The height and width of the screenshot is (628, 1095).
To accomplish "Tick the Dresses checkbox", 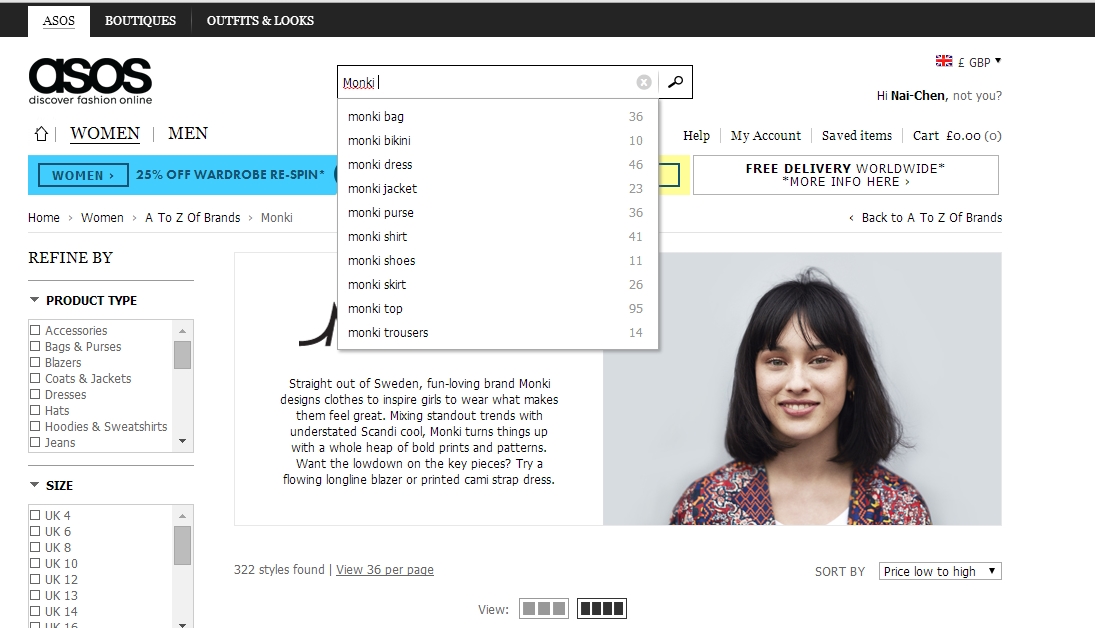I will [x=35, y=394].
